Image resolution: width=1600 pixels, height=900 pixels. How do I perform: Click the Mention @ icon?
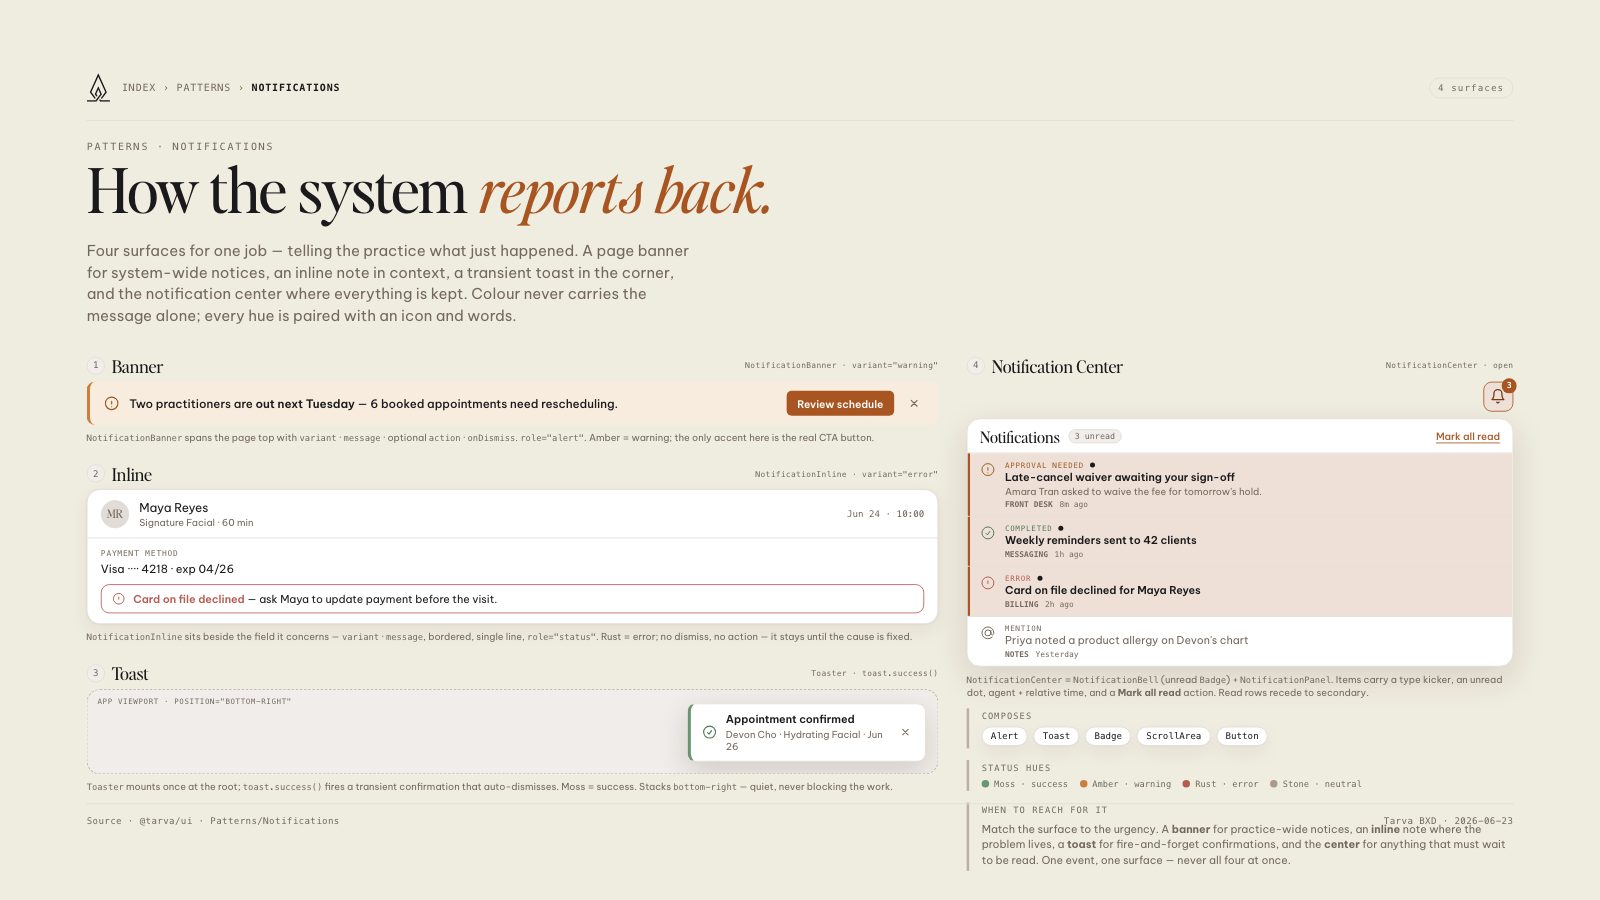coord(987,632)
